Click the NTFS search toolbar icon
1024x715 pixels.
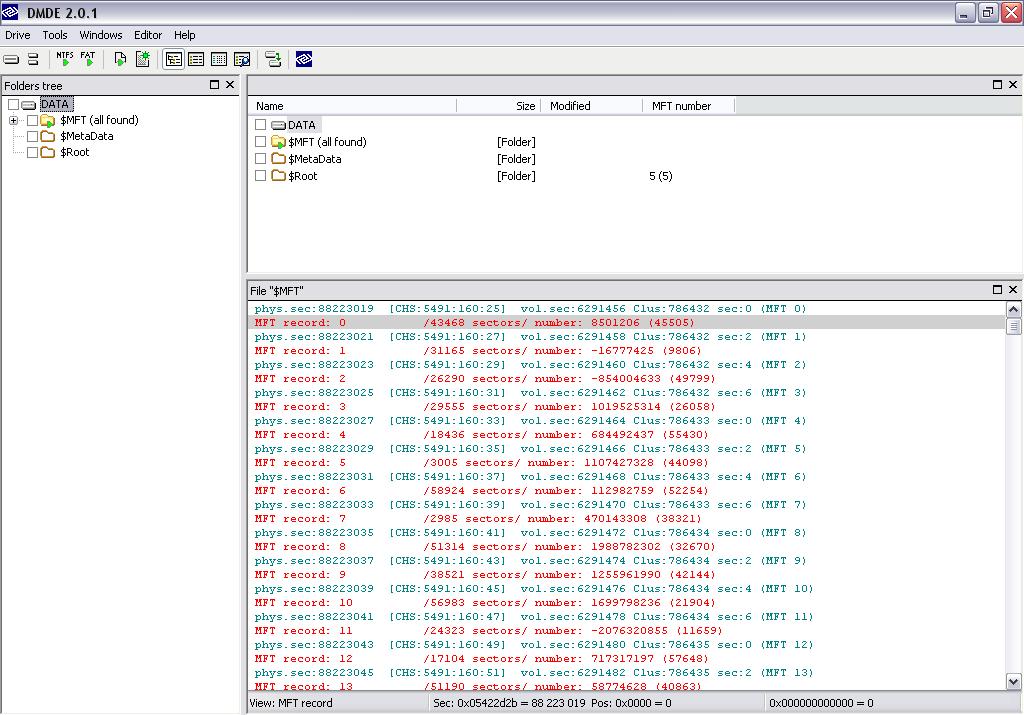pos(65,60)
